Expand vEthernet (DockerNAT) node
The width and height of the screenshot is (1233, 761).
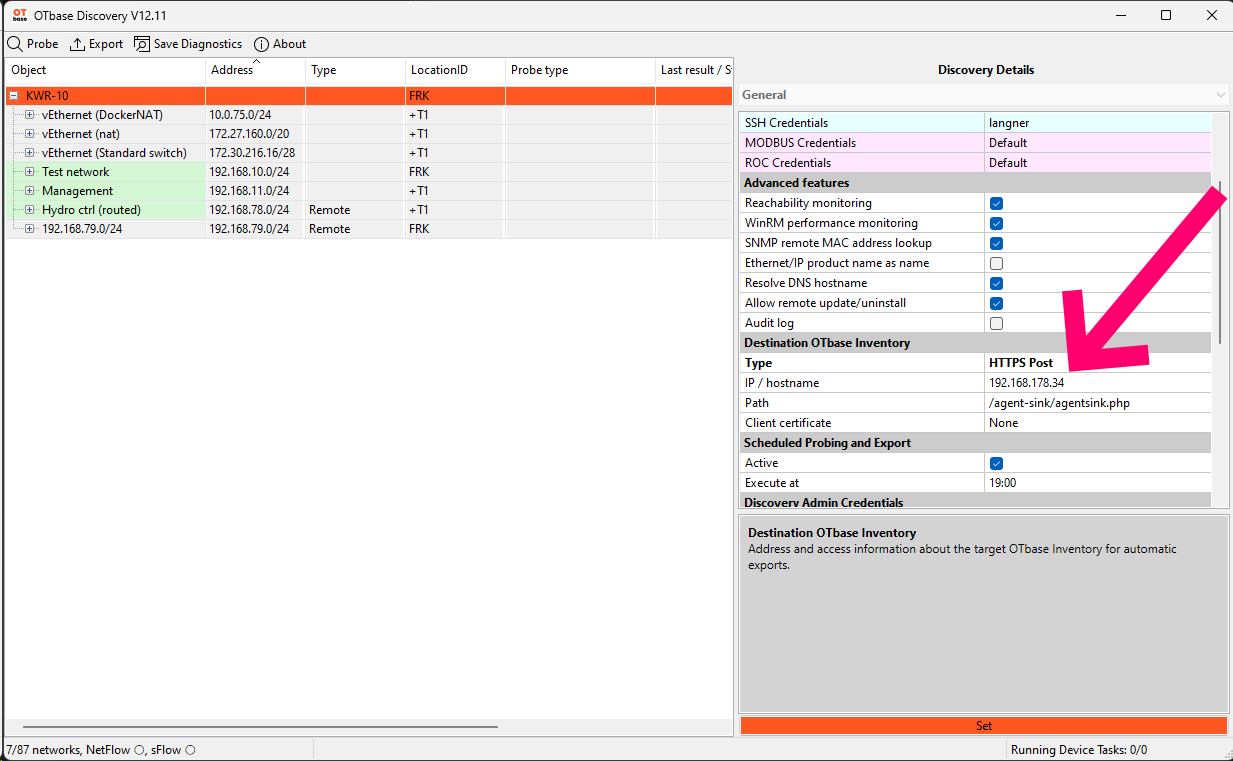click(x=30, y=115)
